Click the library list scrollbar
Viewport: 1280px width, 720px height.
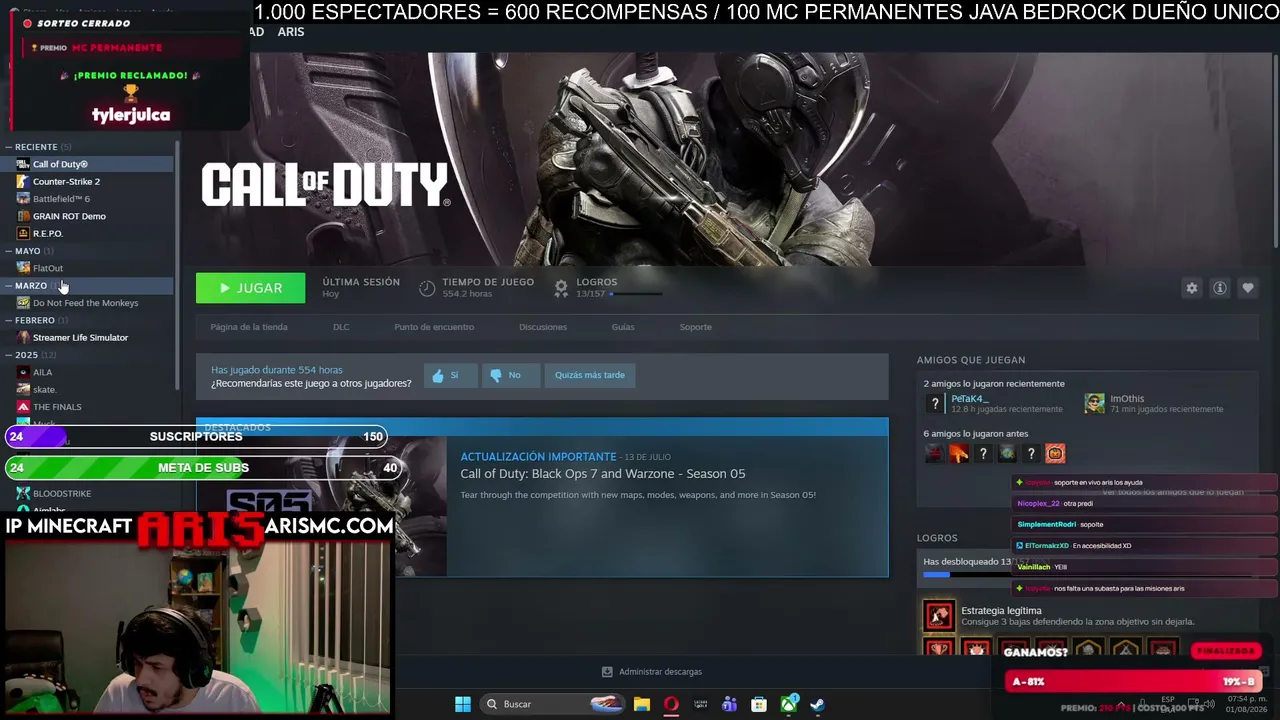tap(178, 265)
